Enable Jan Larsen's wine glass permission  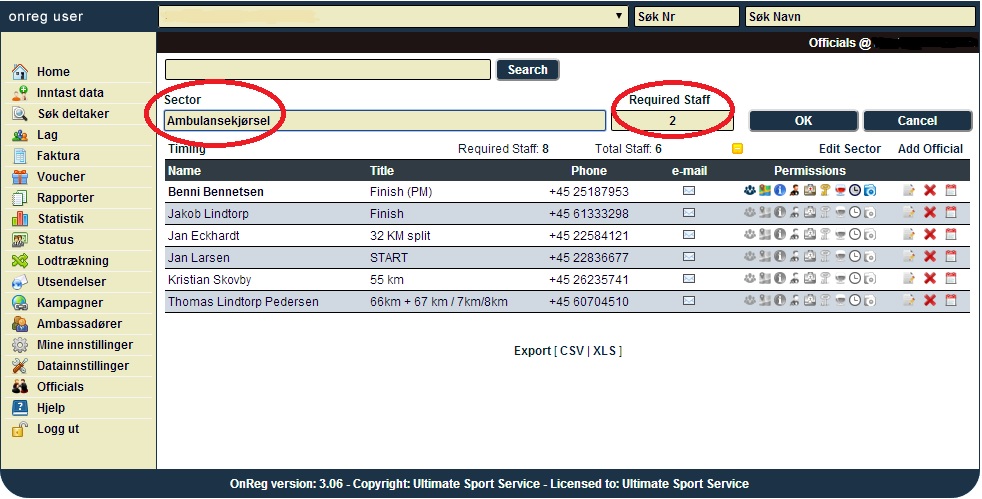pyautogui.click(x=840, y=256)
